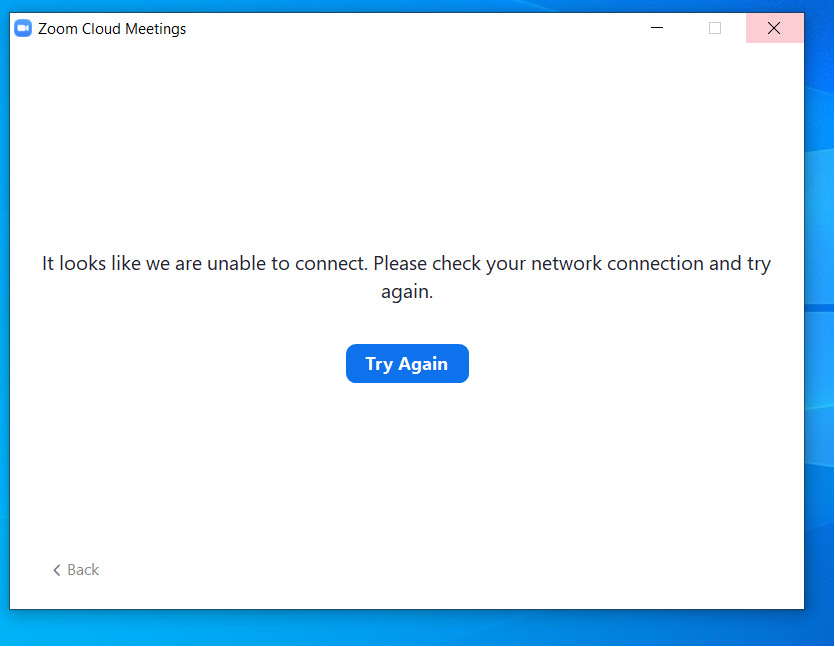
Task: Click the "Zoom Cloud Meetings" title text
Action: pos(112,29)
